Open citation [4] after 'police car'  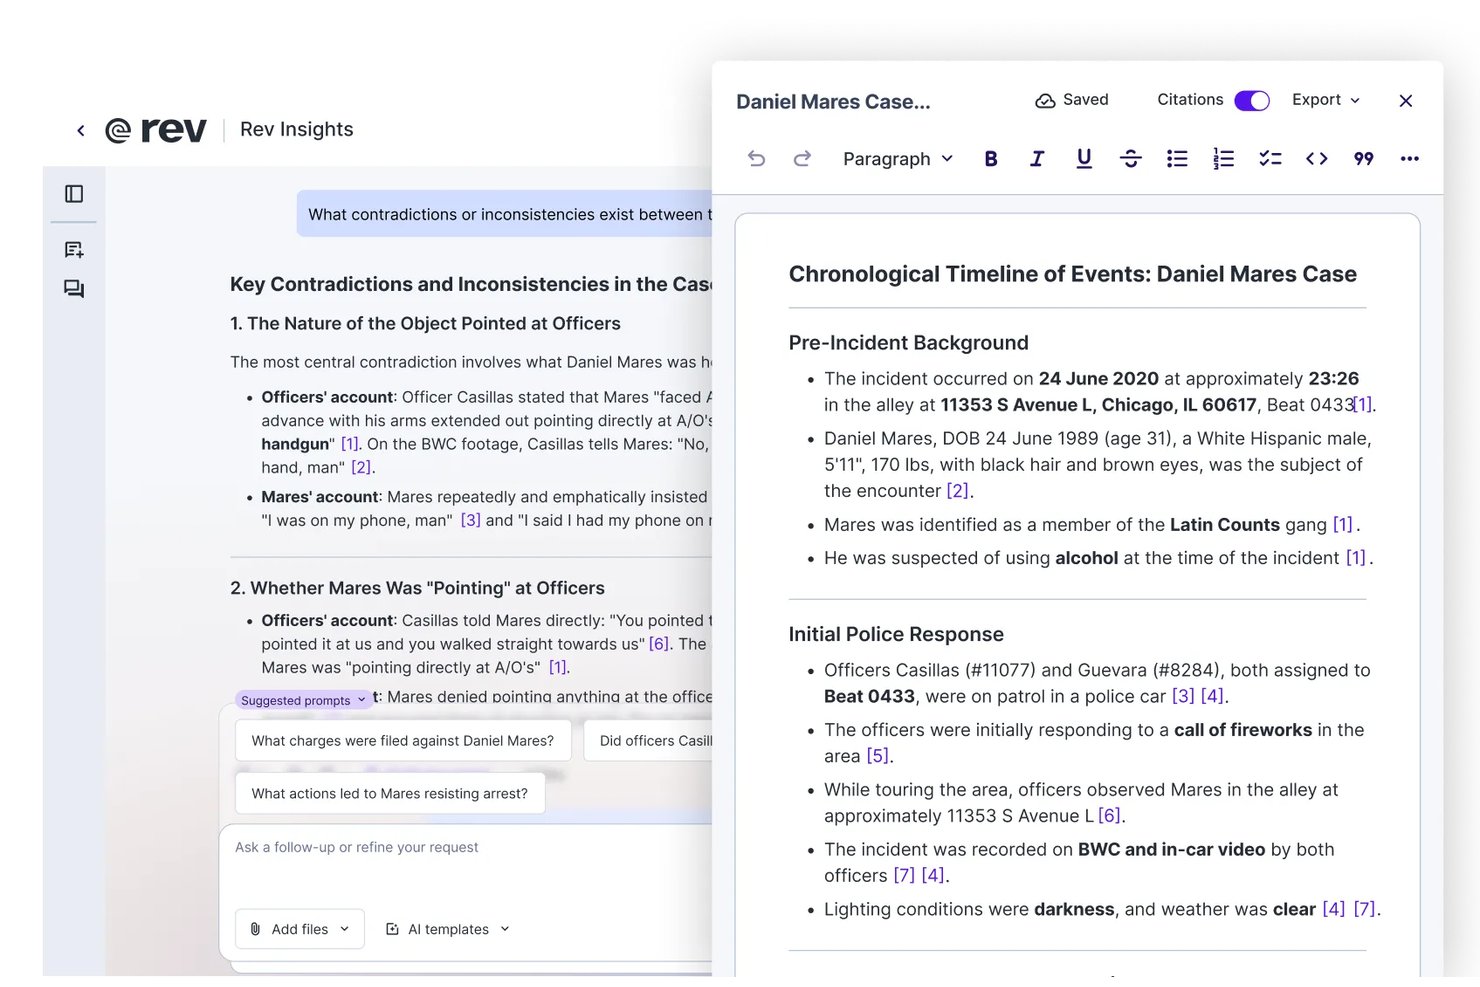(x=1212, y=696)
